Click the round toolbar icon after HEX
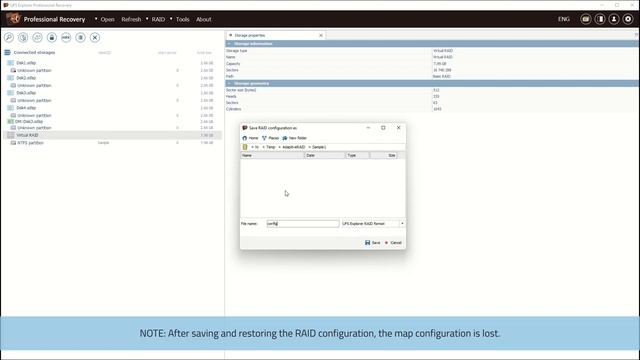Viewport: 640px width, 360px height. (x=80, y=38)
